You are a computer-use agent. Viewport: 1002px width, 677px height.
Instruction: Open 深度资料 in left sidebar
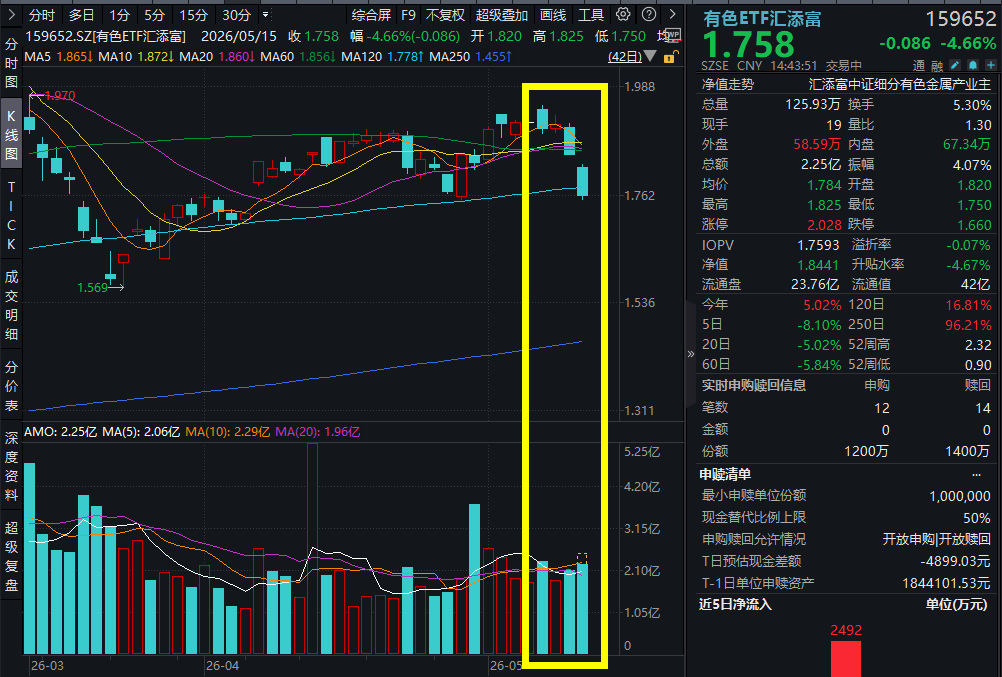pyautogui.click(x=11, y=466)
